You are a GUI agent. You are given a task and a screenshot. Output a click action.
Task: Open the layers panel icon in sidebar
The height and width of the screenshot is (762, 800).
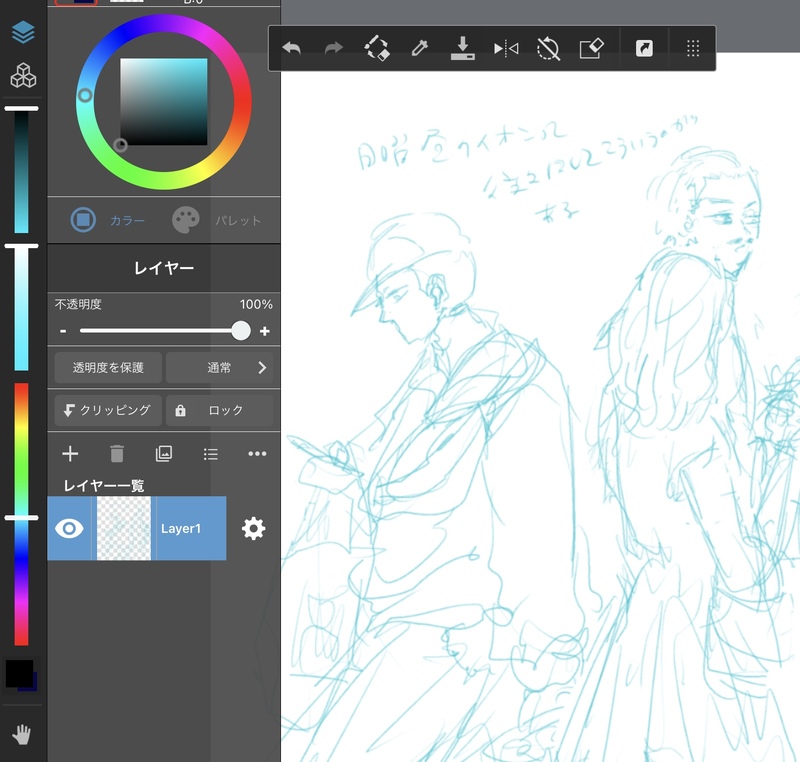click(x=23, y=33)
